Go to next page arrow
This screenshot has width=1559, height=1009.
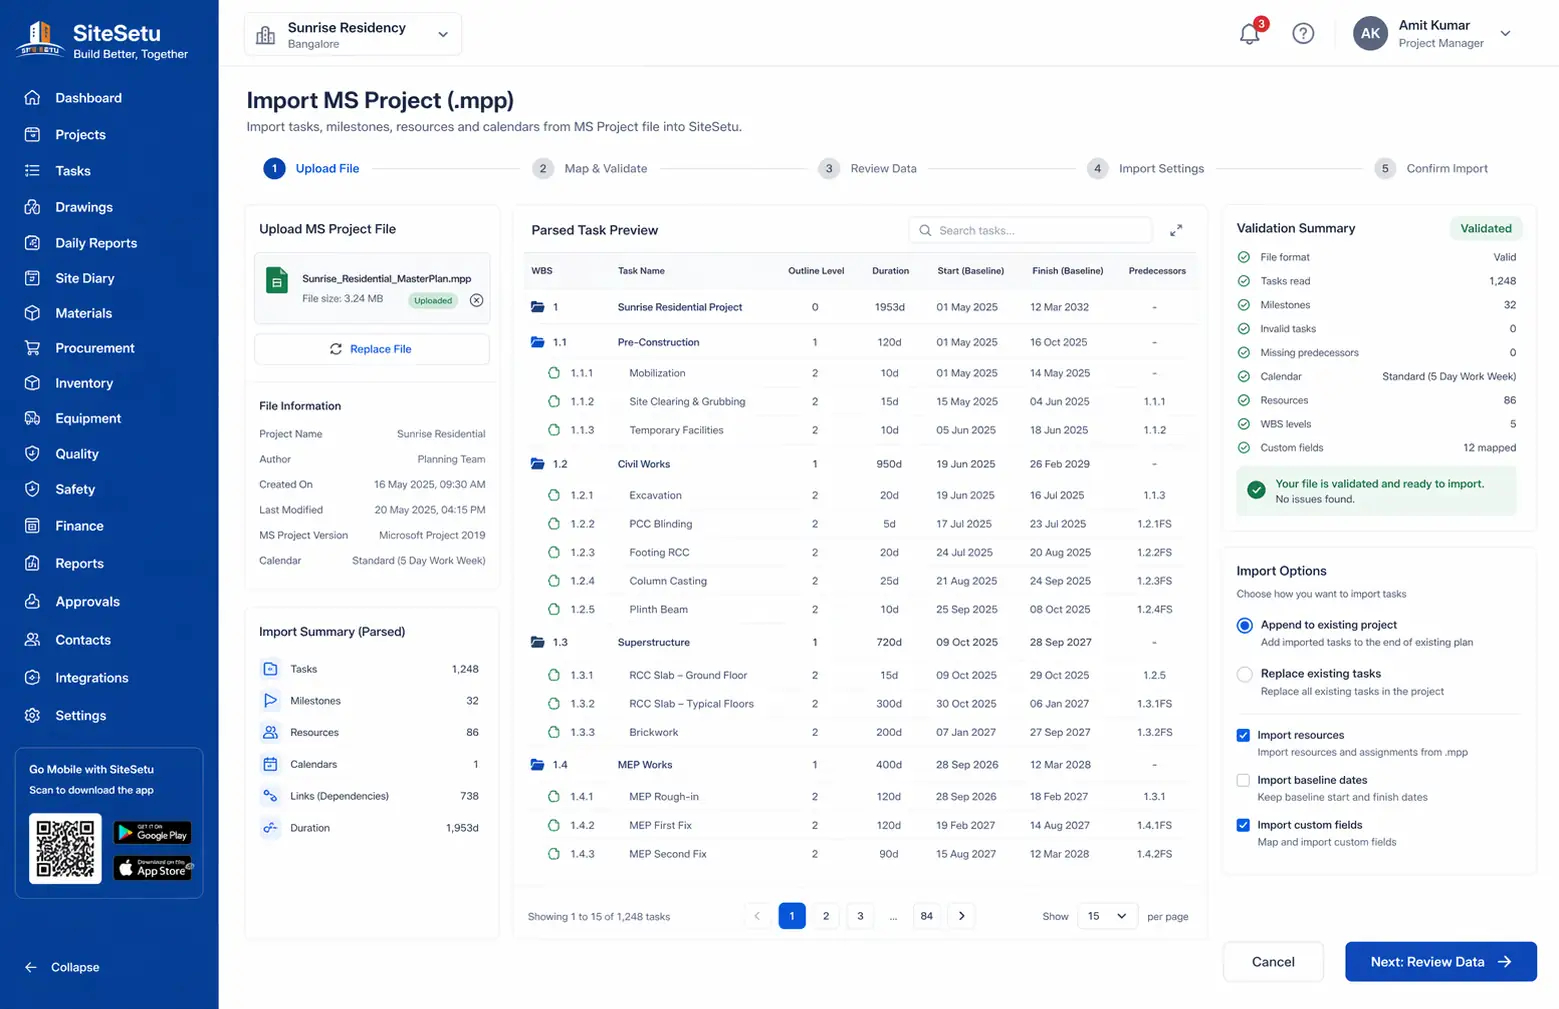[962, 916]
